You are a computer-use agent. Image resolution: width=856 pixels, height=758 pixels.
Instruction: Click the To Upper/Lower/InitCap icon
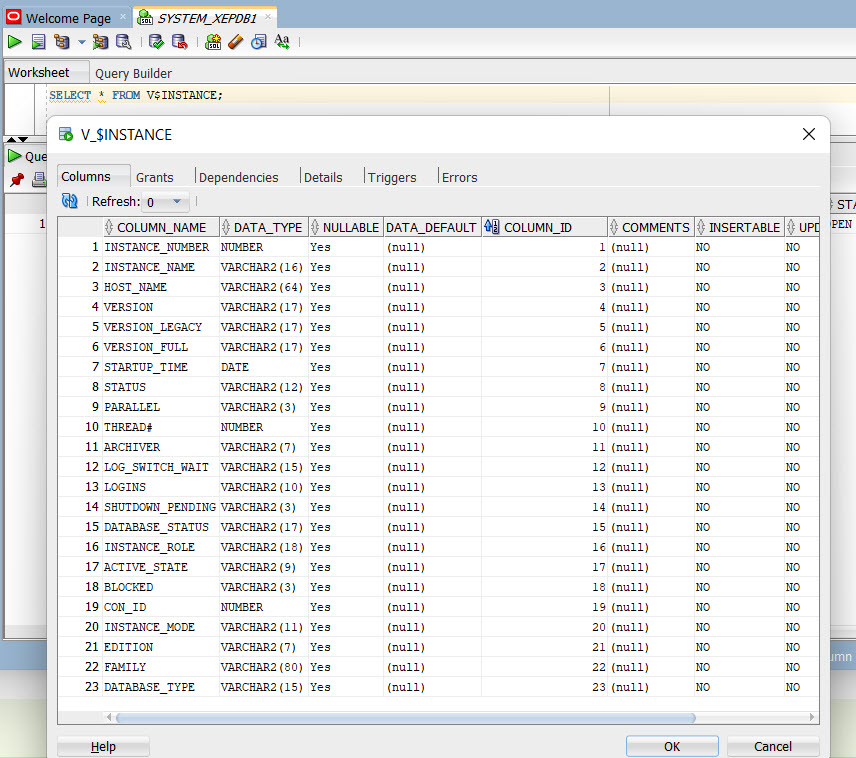tap(282, 42)
